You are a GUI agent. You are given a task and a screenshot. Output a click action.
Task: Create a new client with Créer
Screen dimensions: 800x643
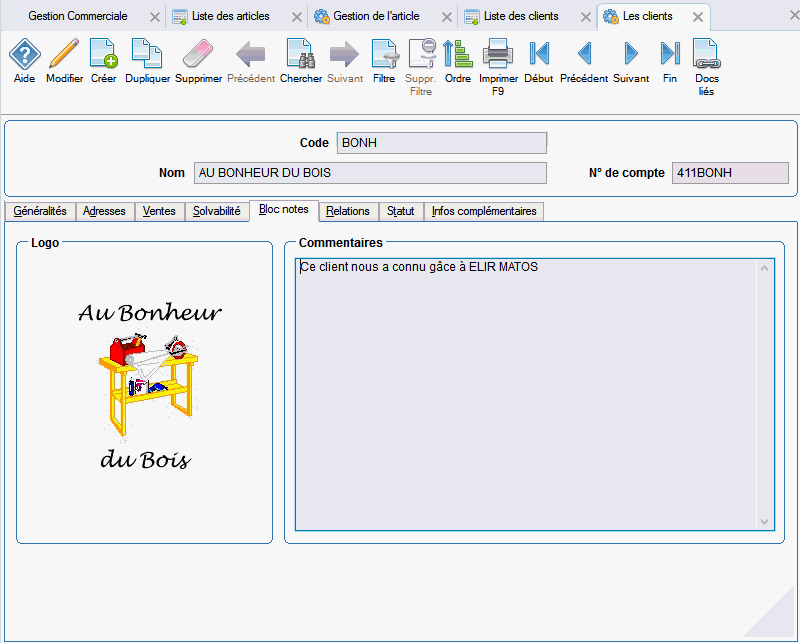[103, 55]
